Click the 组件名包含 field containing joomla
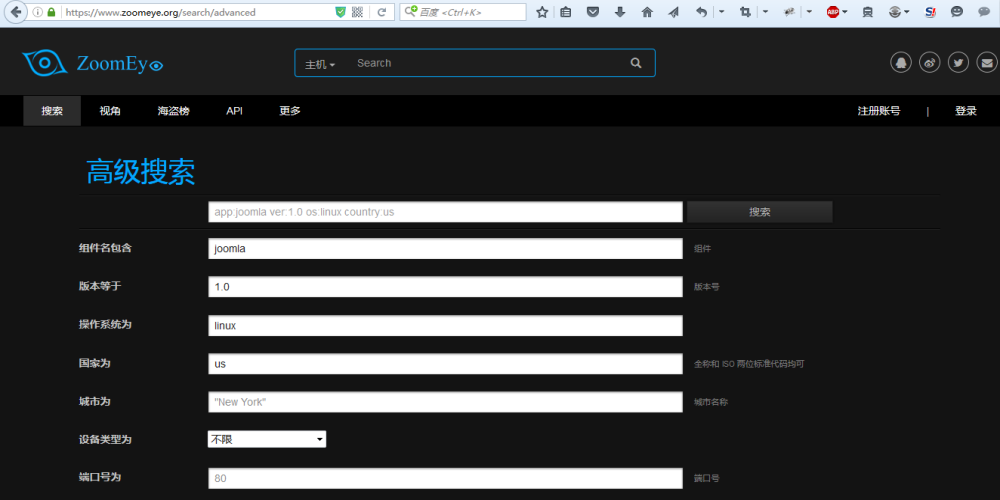The width and height of the screenshot is (1000, 500). click(445, 249)
